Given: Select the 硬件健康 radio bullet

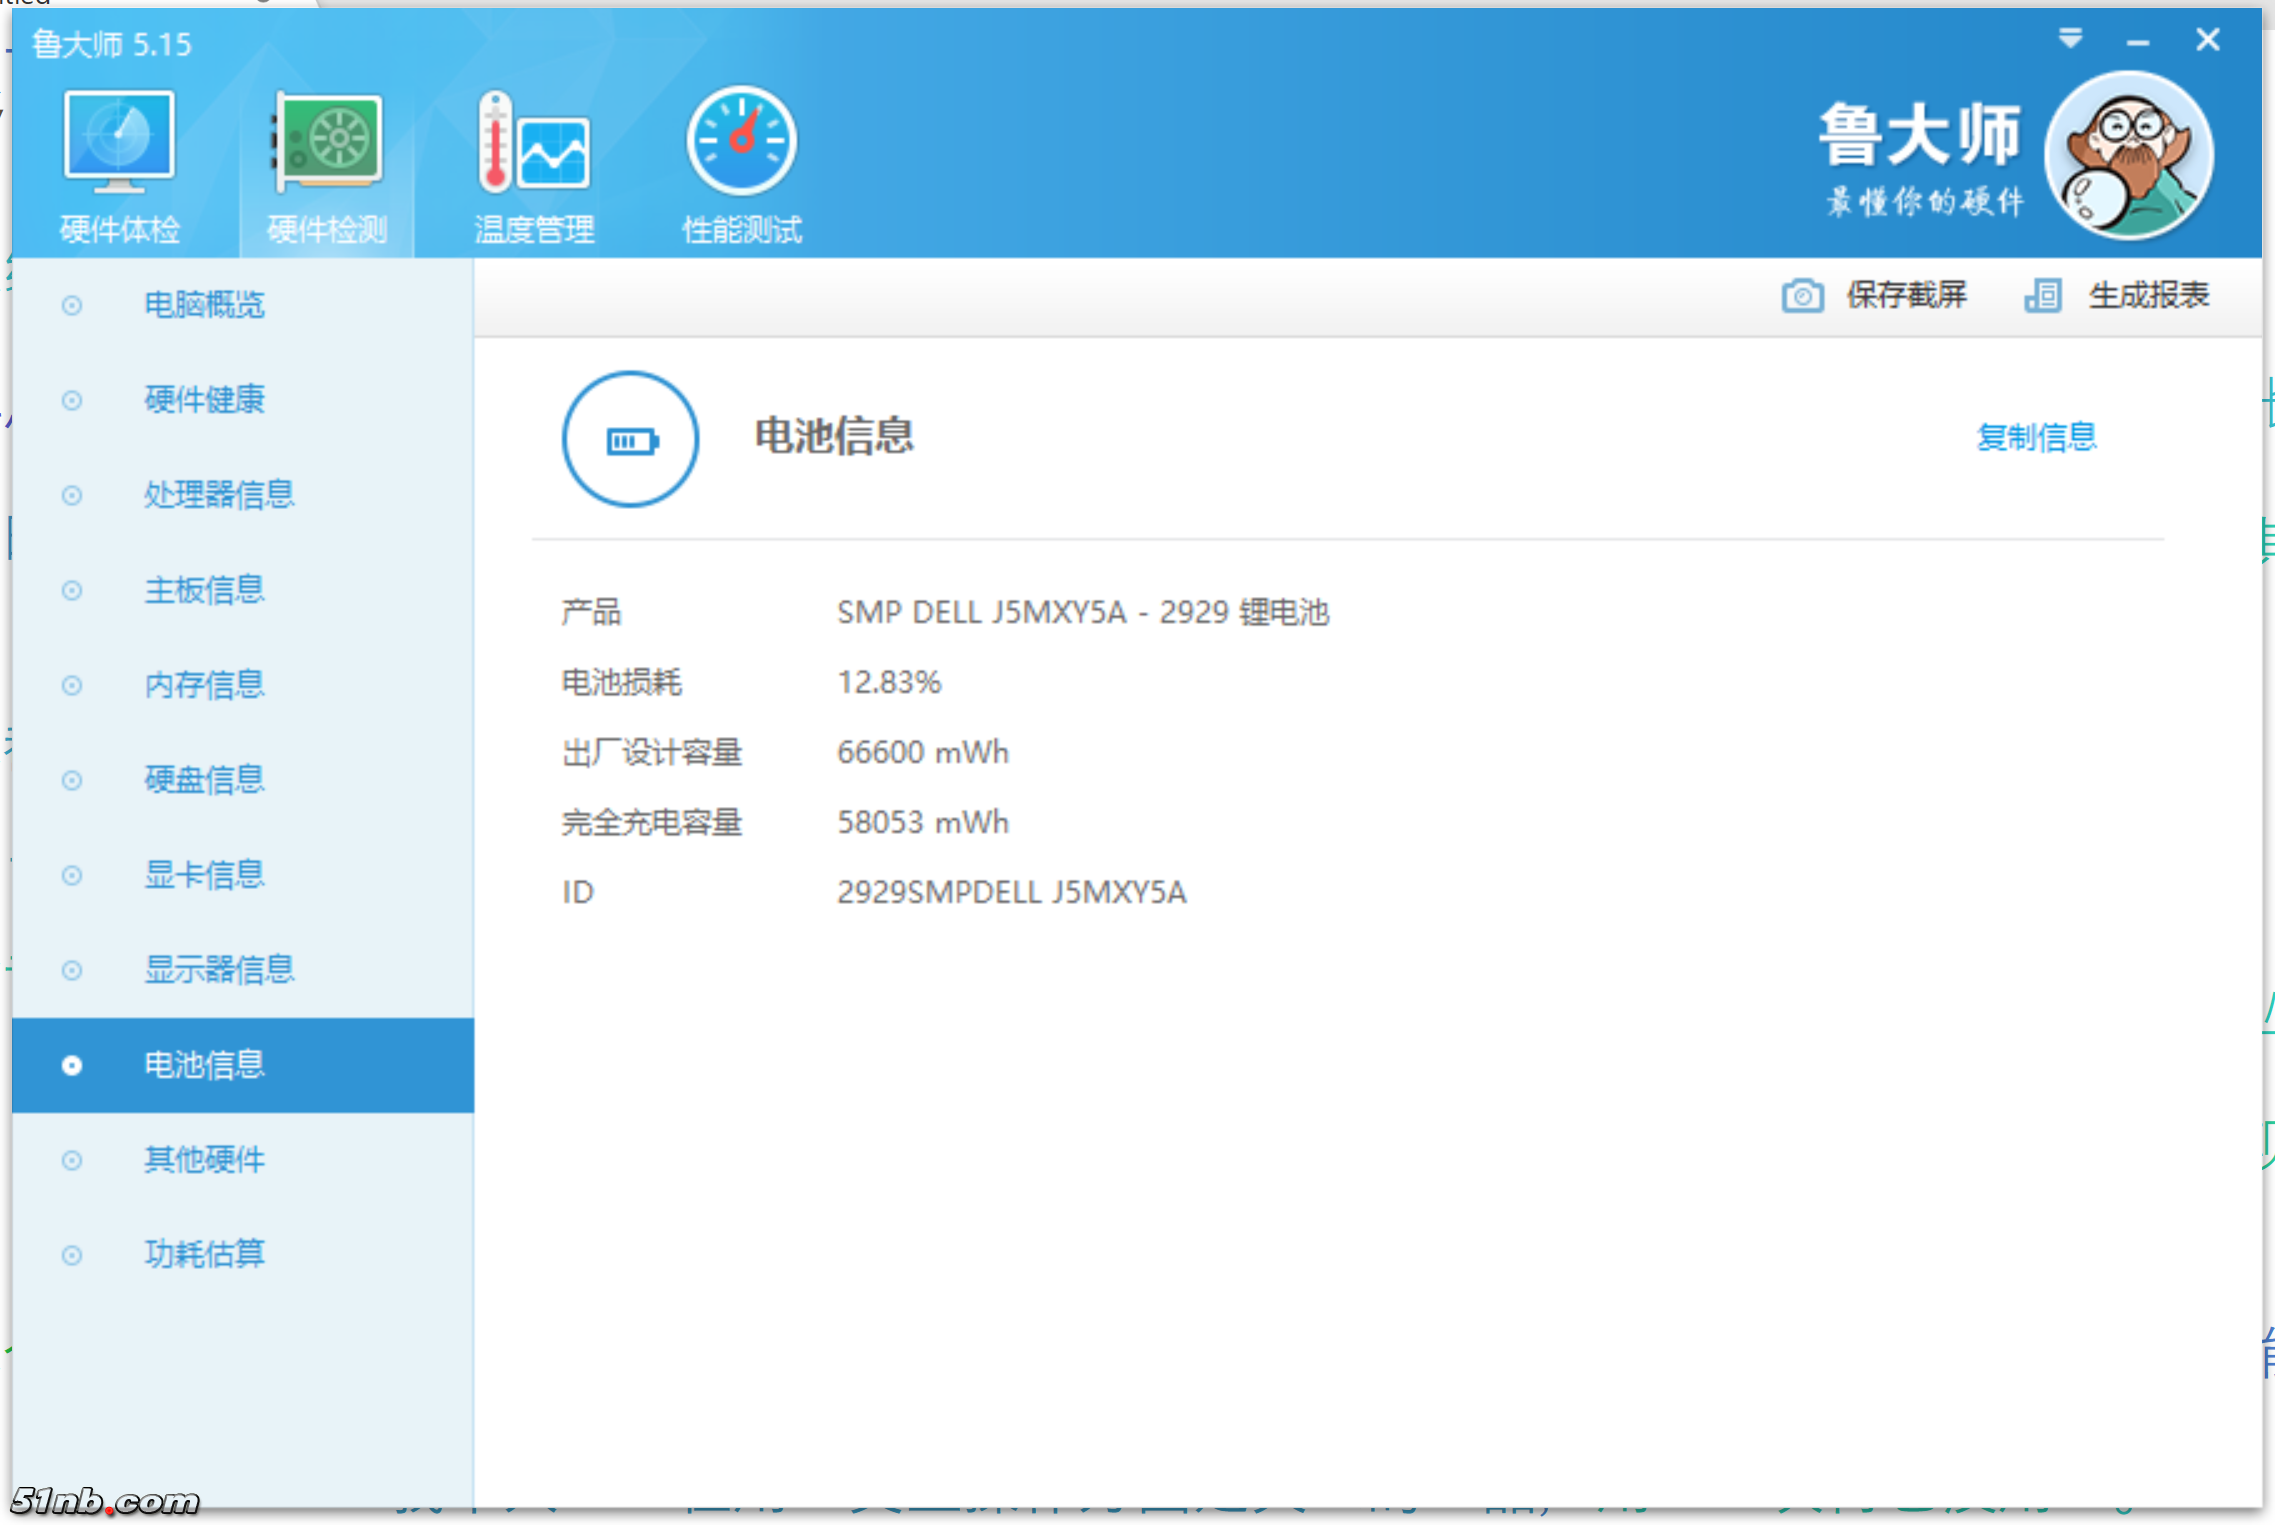Looking at the screenshot, I should click(72, 400).
